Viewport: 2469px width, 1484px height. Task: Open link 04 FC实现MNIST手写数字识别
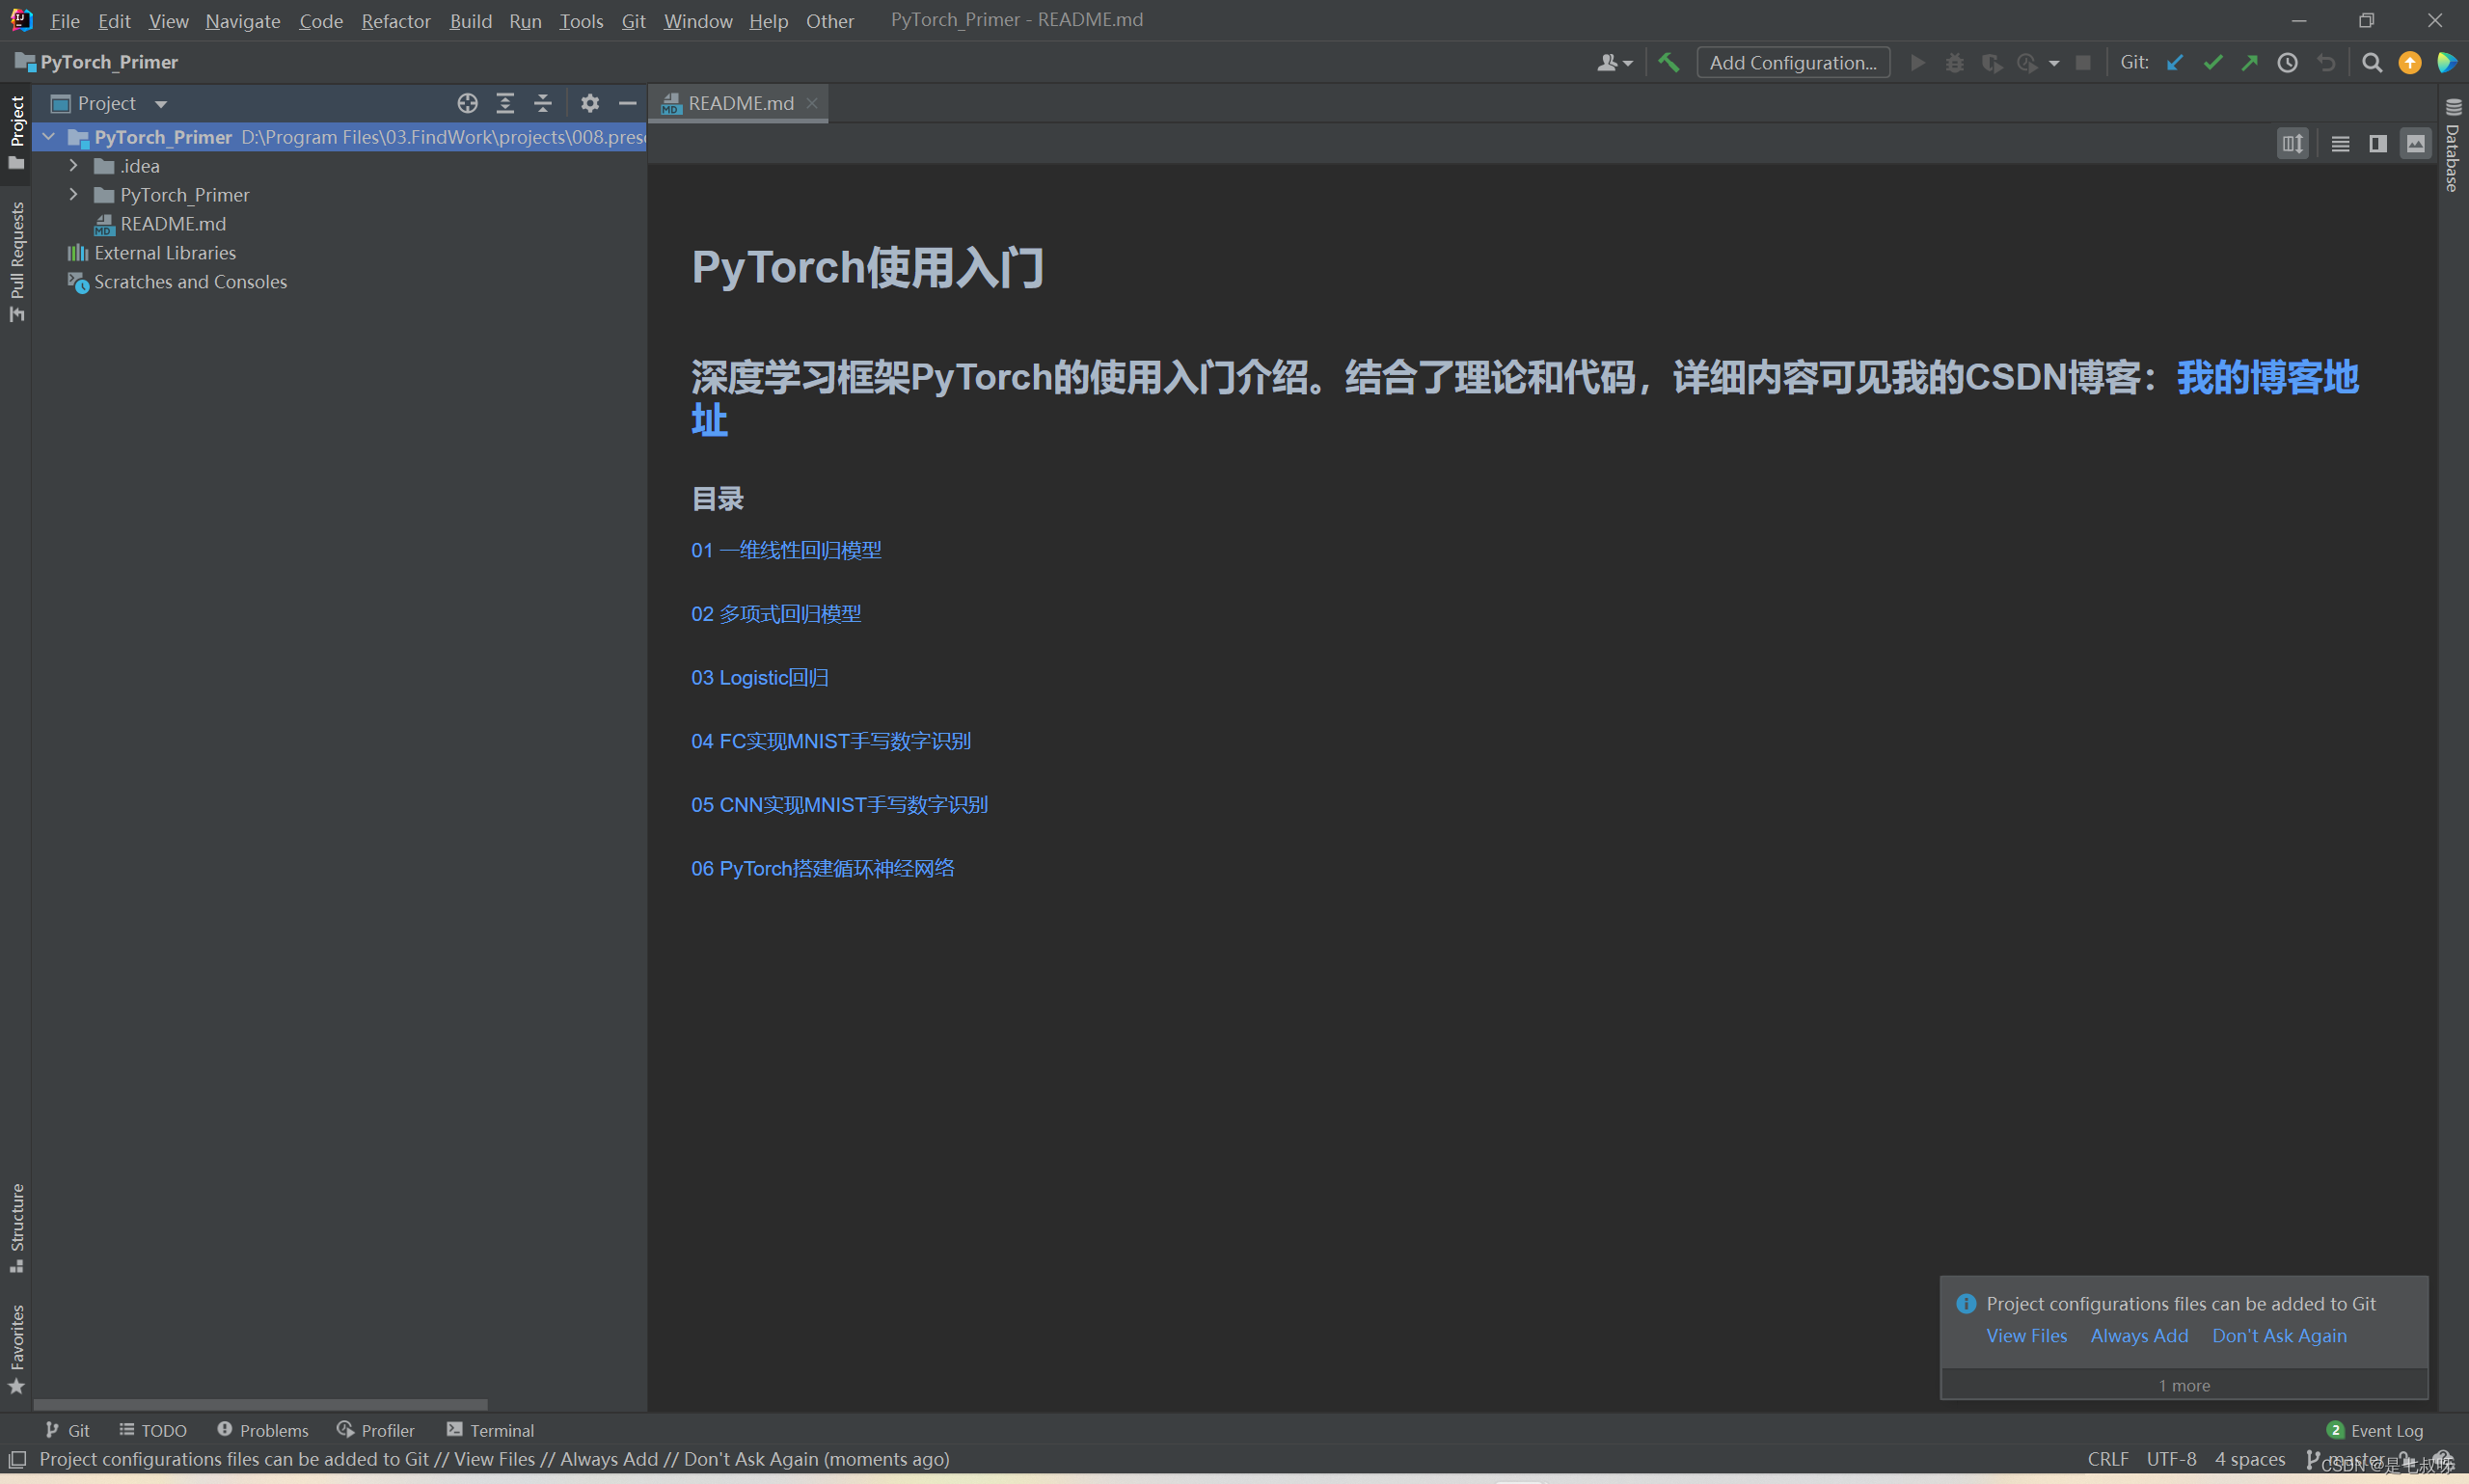[831, 741]
